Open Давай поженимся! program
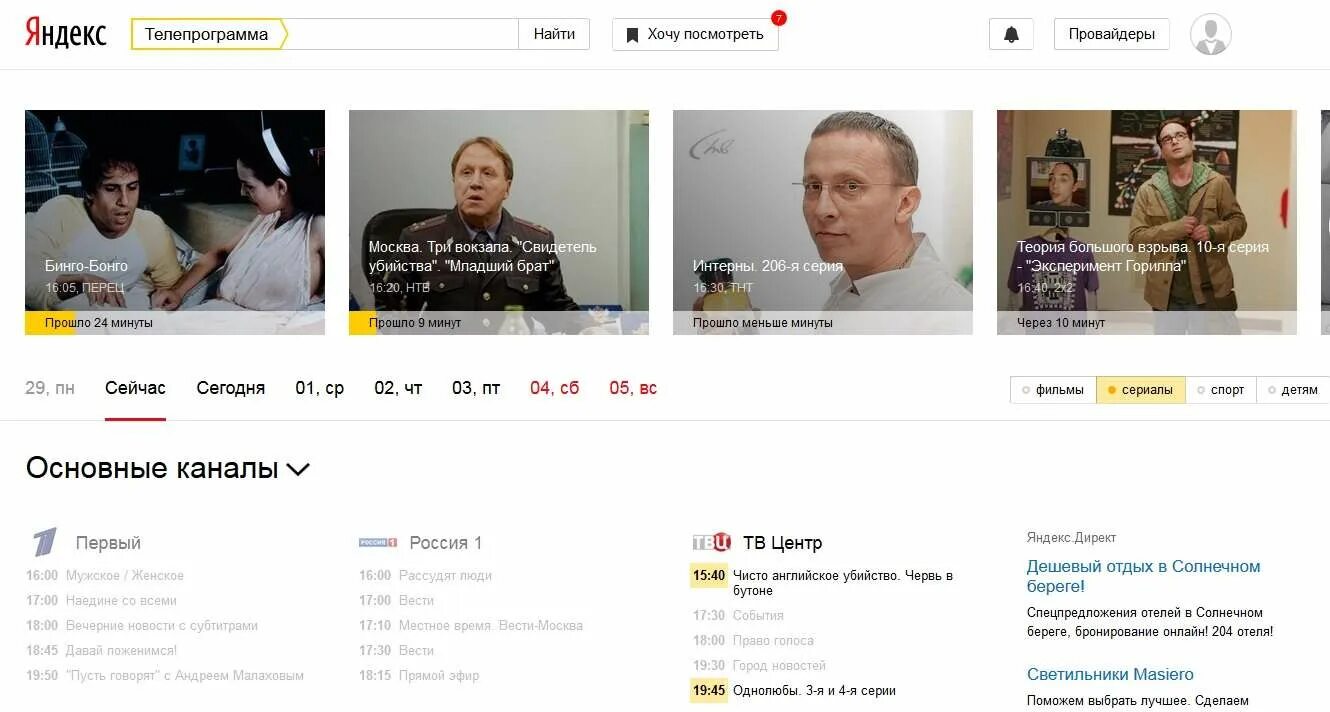This screenshot has height=712, width=1330. pos(121,650)
